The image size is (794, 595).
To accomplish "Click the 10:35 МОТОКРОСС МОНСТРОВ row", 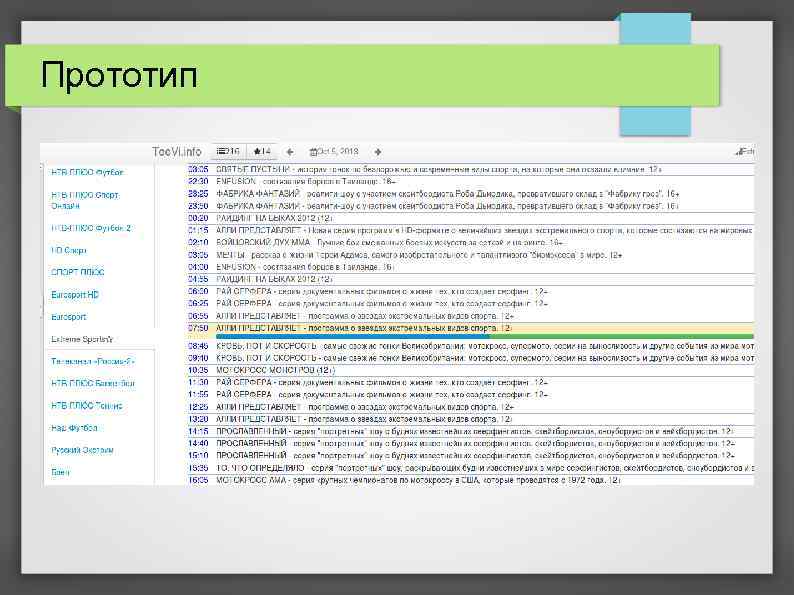I will pyautogui.click(x=470, y=370).
